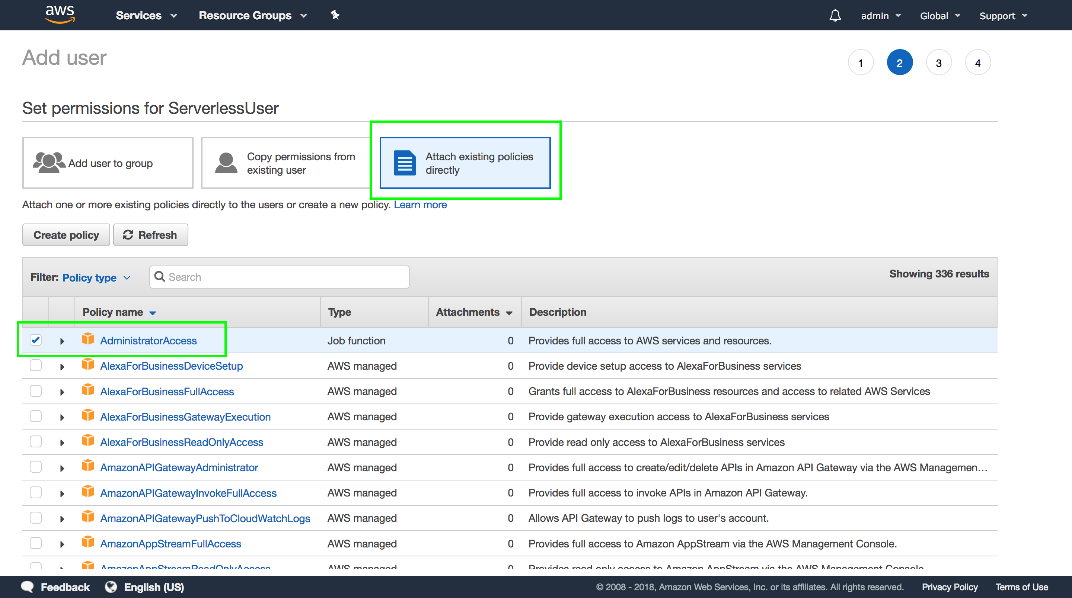Click the Copy permissions from existing user icon
Viewport: 1072px width, 598px height.
[228, 163]
